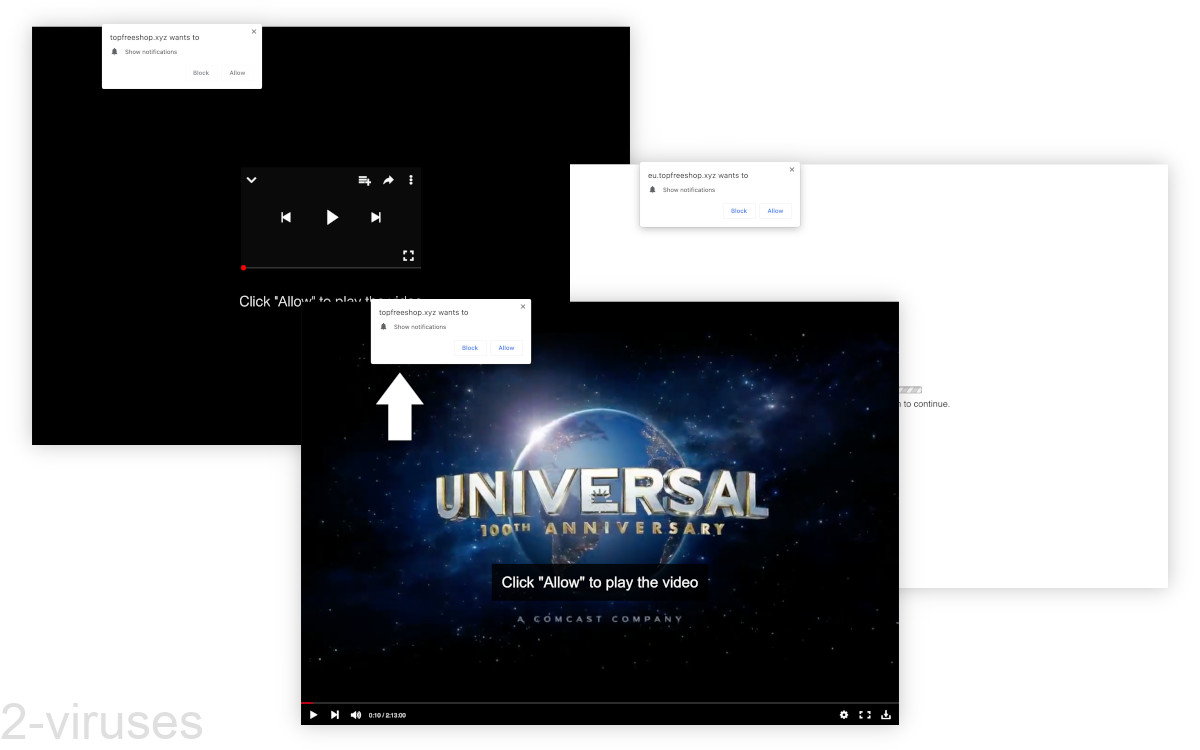Close the eu.topfreeshop.xyz notification prompt
This screenshot has width=1200, height=750.
point(791,169)
